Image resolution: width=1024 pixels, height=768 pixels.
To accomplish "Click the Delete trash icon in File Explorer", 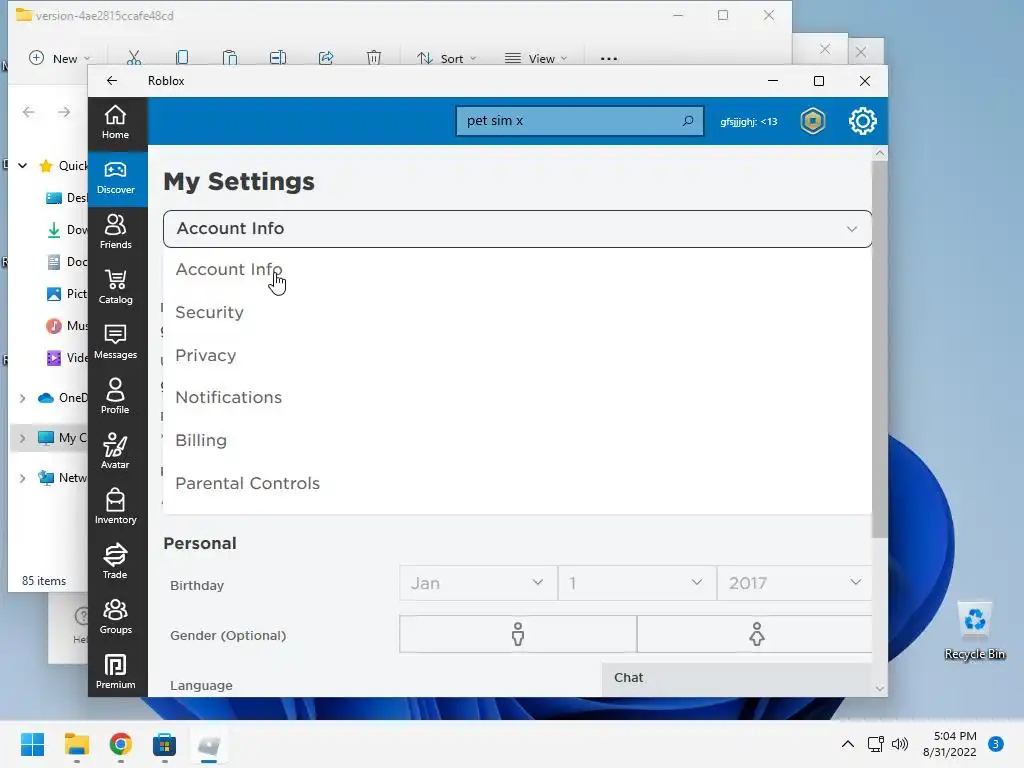I will pos(374,58).
